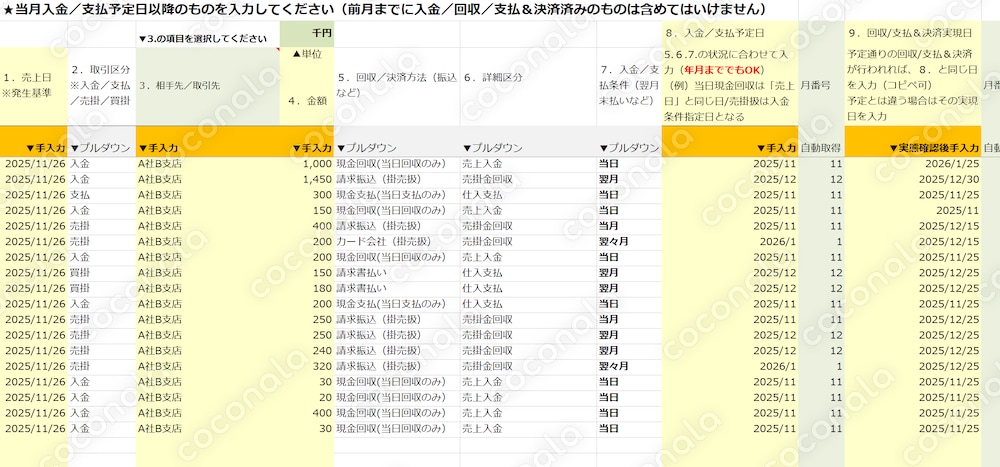Select 翌々月 in the 320 amount row
The width and height of the screenshot is (1000, 467).
(x=629, y=366)
